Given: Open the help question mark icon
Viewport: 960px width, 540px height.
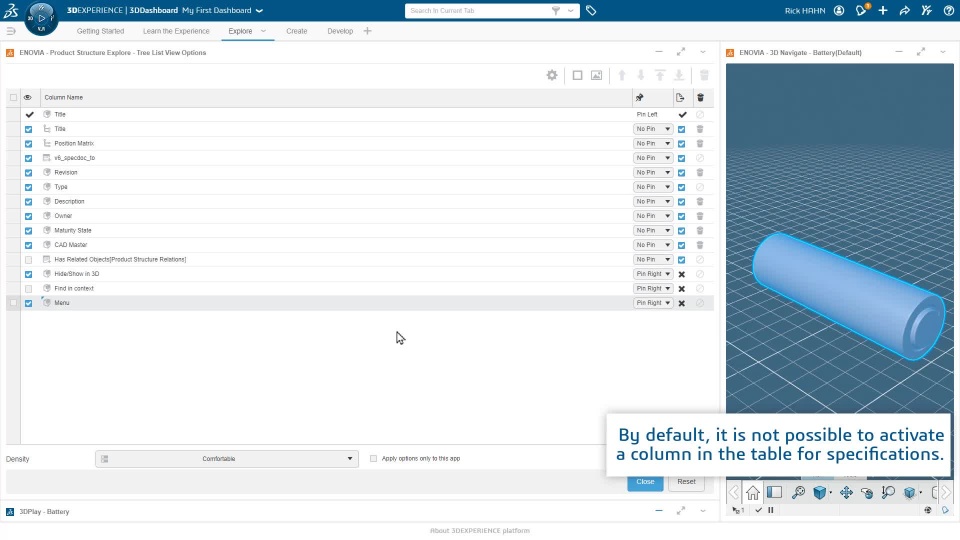Looking at the screenshot, I should (948, 10).
